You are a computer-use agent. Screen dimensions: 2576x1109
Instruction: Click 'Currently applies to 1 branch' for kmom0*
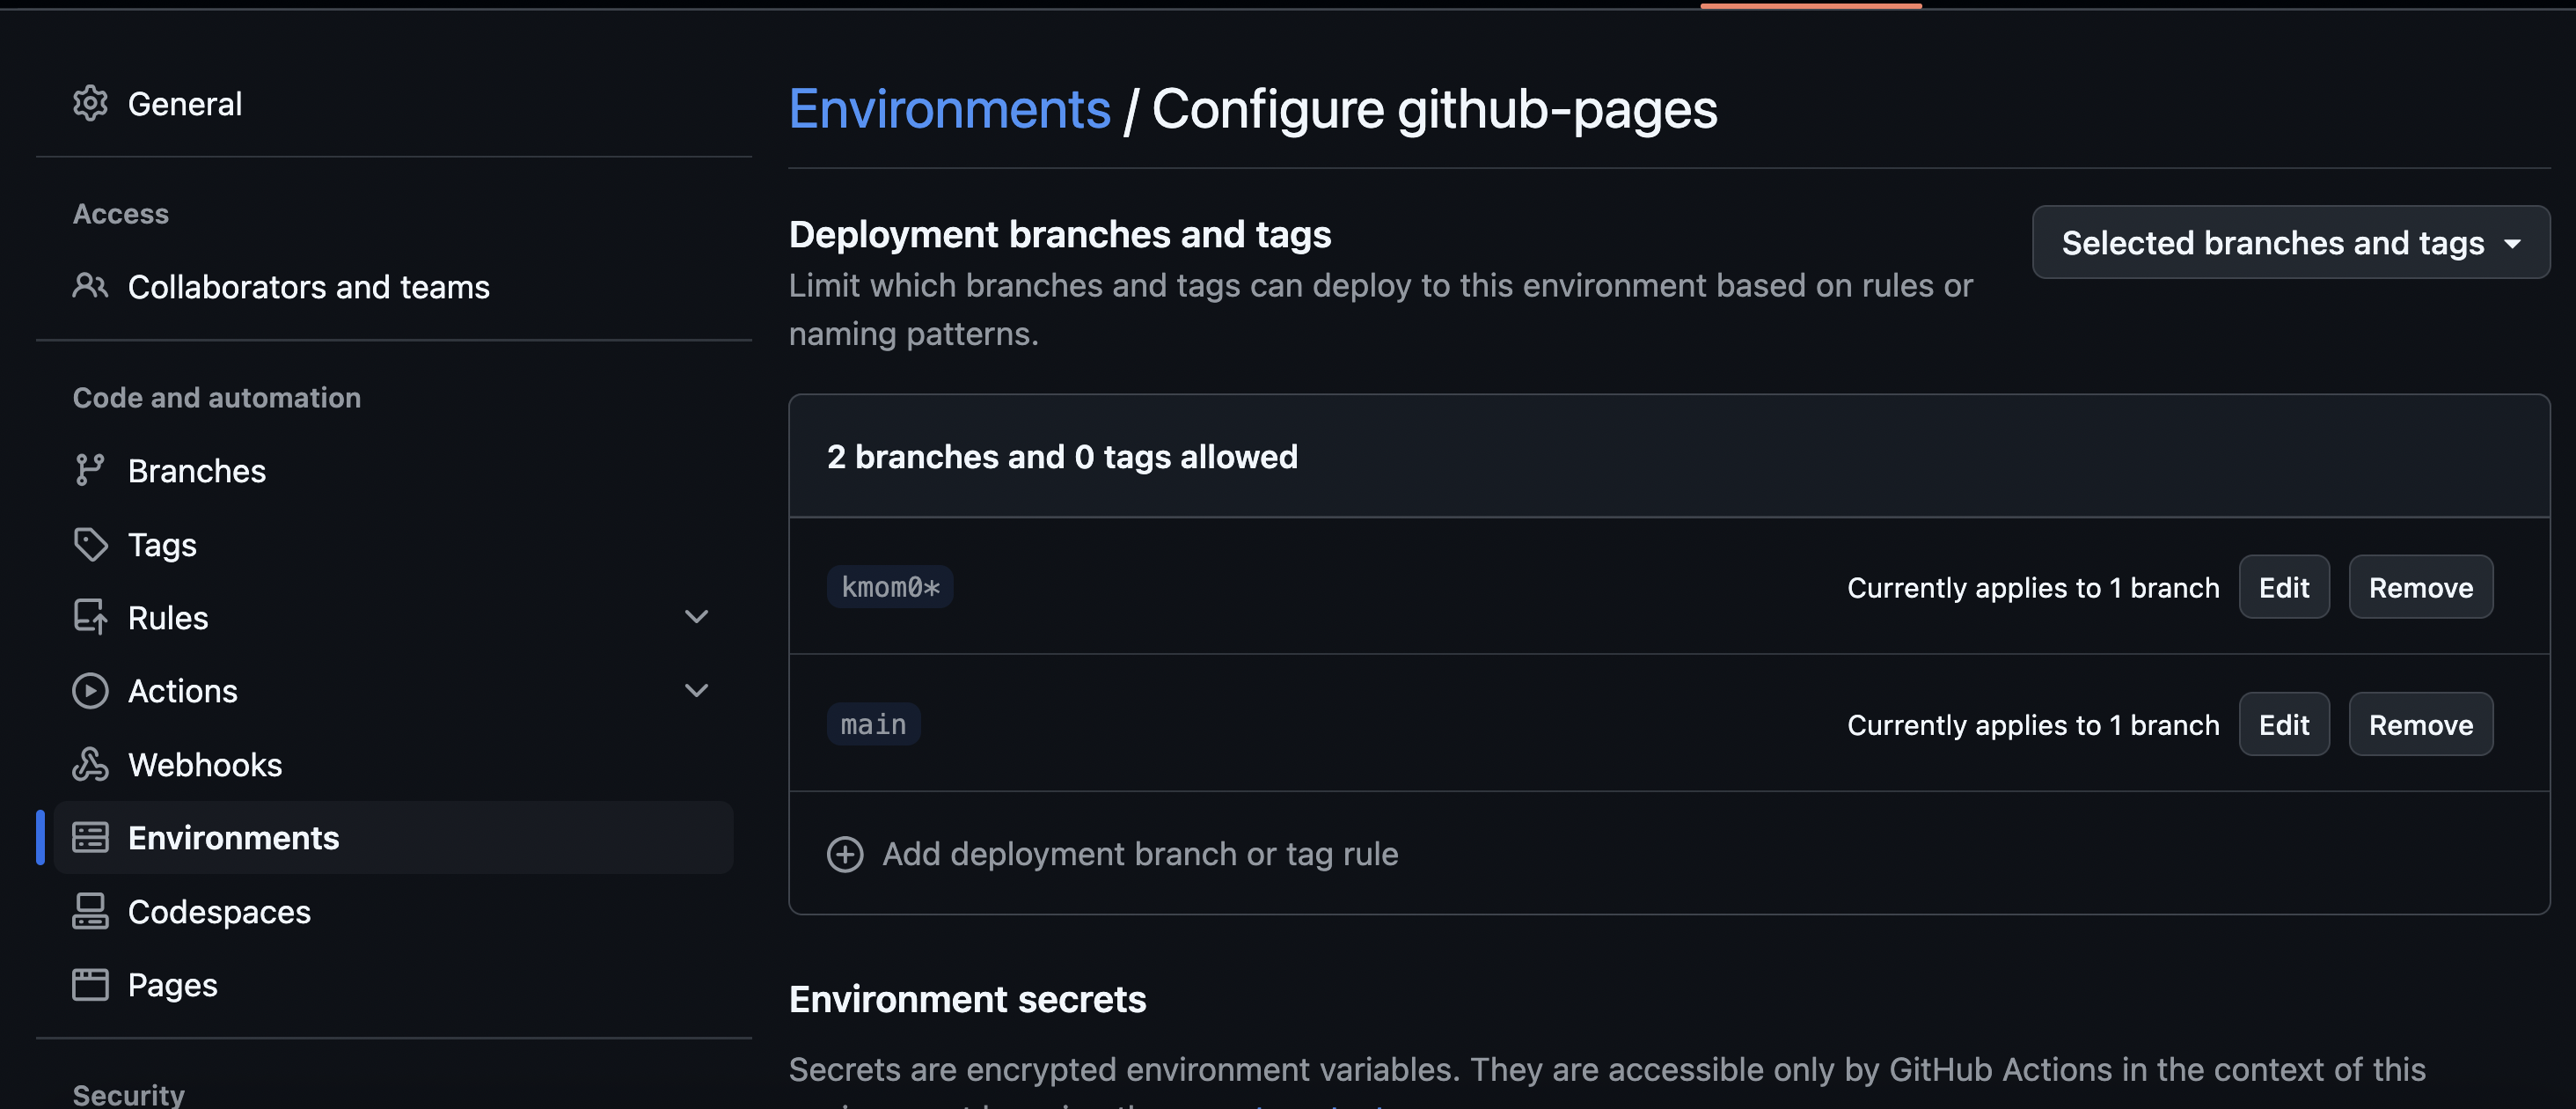pyautogui.click(x=2033, y=588)
